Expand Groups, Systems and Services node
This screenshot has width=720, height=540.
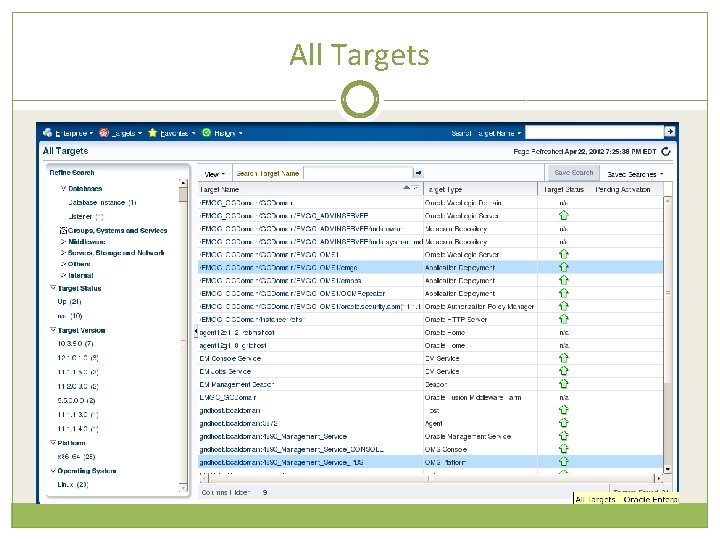(63, 231)
